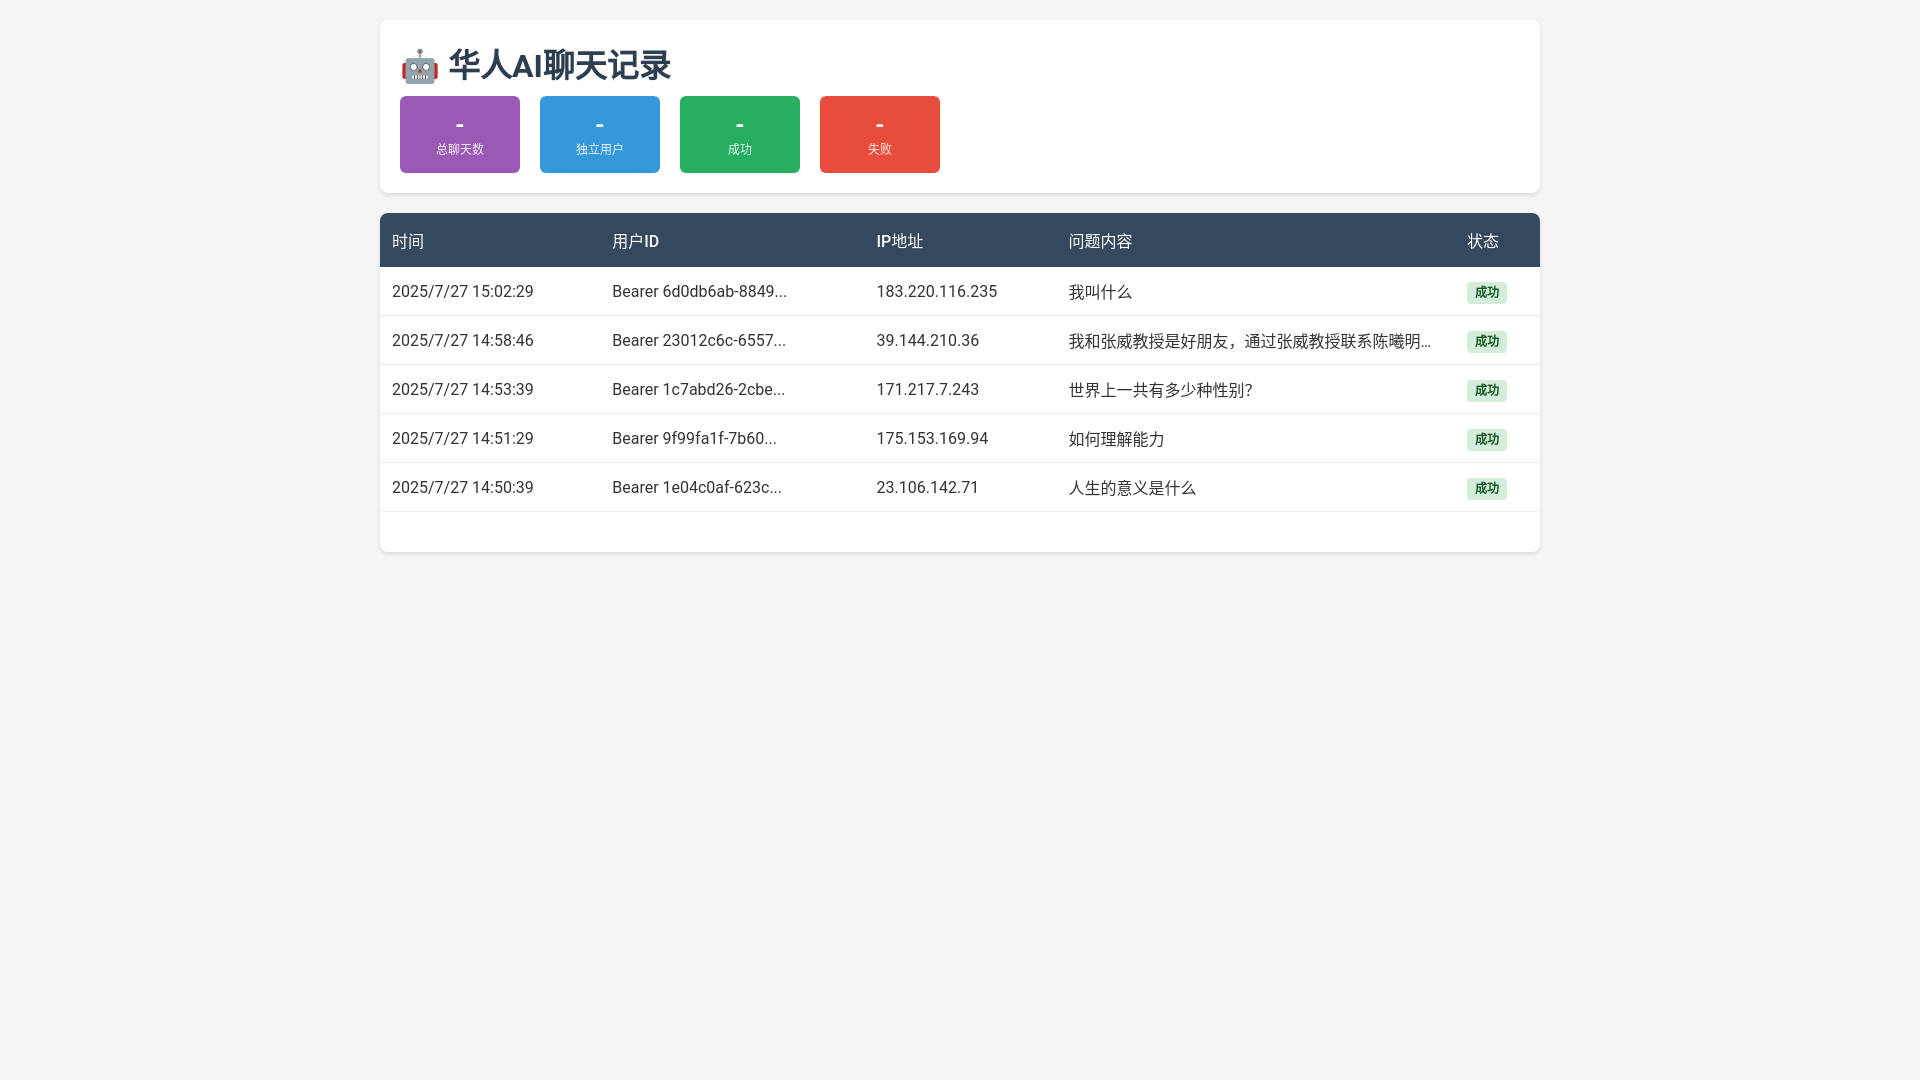
Task: Click the question 我叫什么
Action: (x=1100, y=292)
